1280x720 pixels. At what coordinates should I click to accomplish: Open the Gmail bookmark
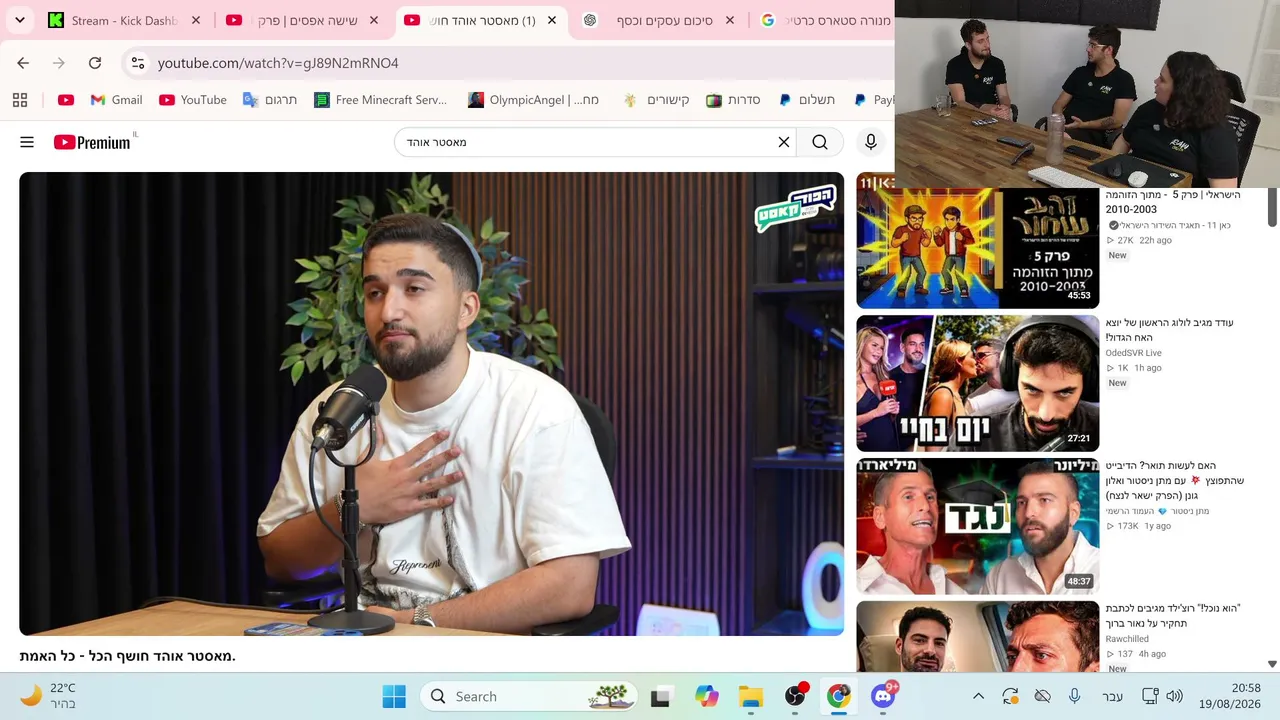[116, 100]
